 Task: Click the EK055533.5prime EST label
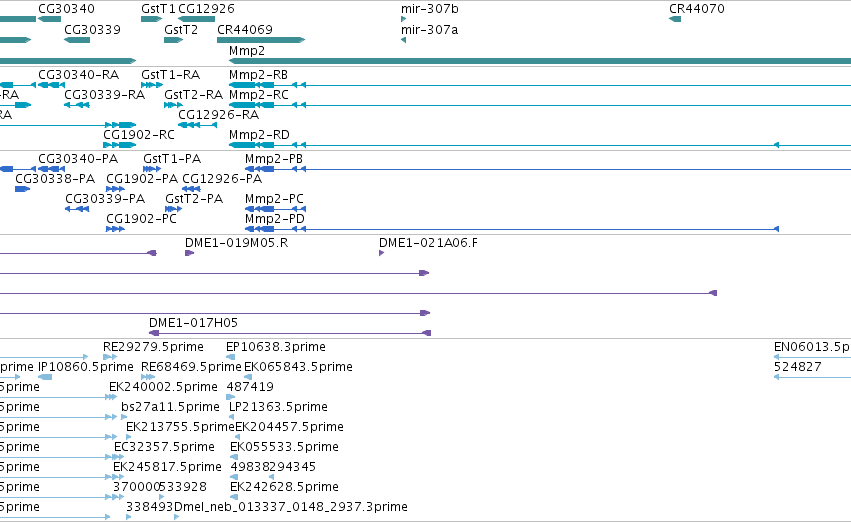click(x=284, y=447)
